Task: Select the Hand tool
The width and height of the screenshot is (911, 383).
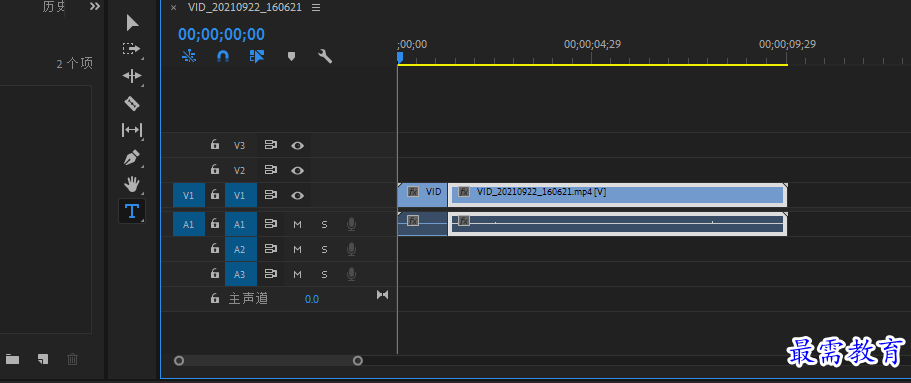Action: (x=132, y=185)
